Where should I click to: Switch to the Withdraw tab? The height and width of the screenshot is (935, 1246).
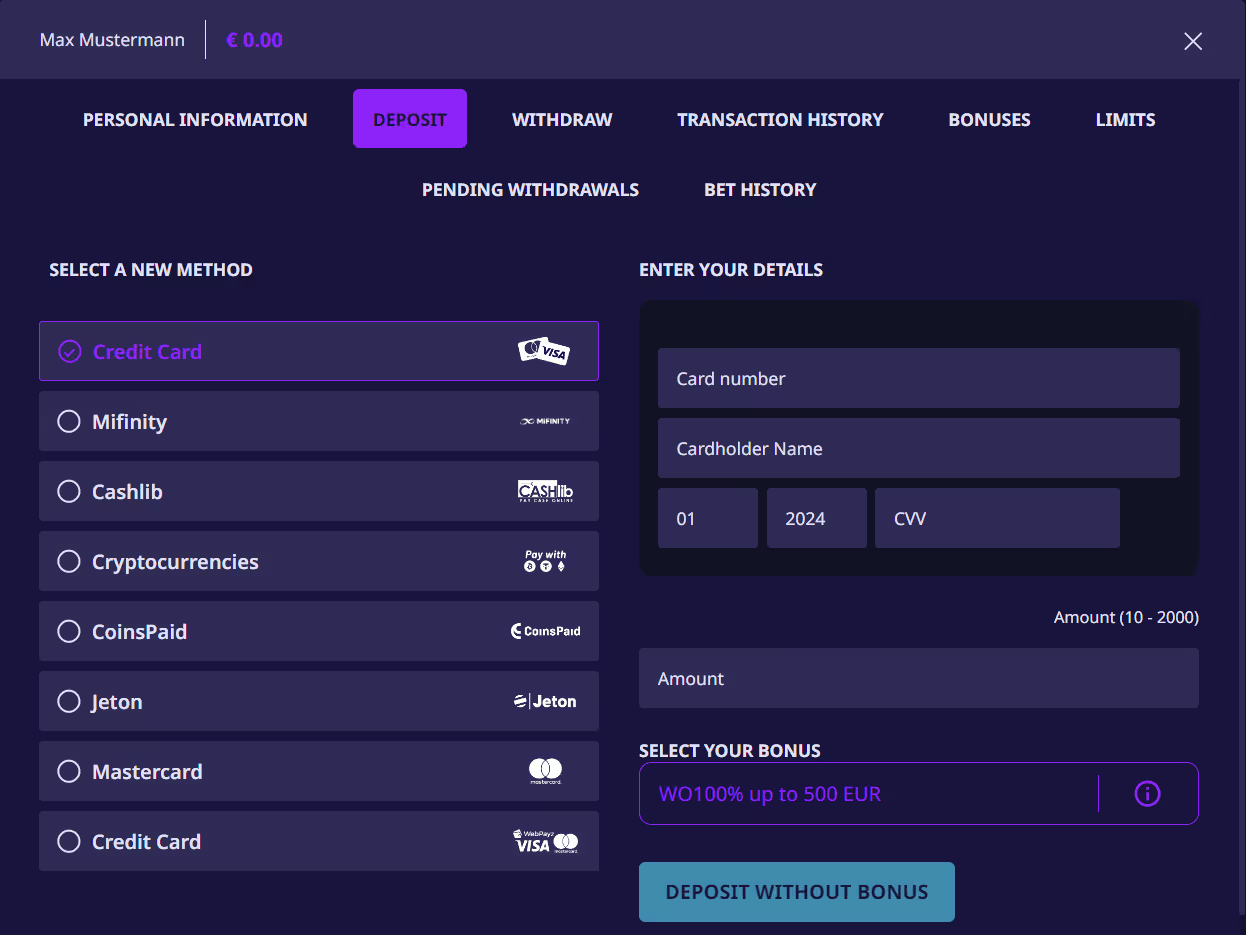[562, 119]
